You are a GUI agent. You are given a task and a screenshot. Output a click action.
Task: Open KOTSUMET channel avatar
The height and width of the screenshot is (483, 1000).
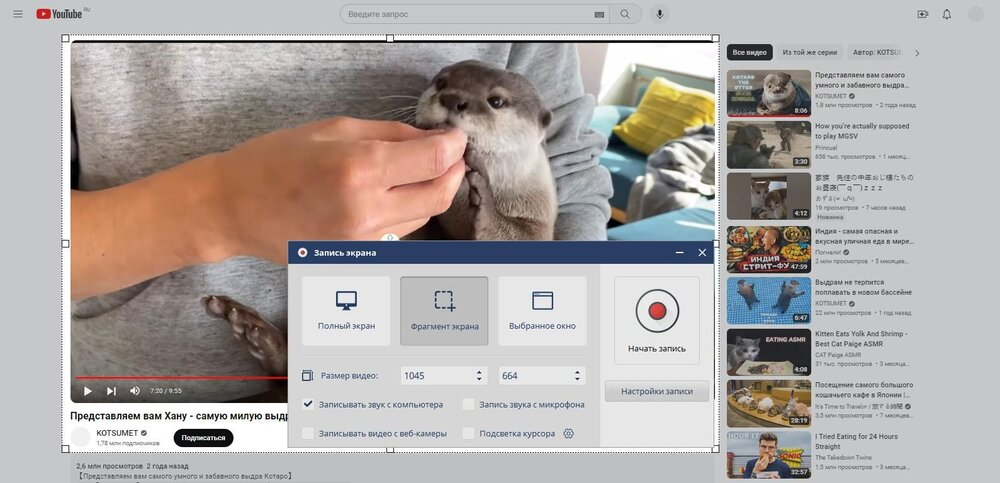click(80, 437)
